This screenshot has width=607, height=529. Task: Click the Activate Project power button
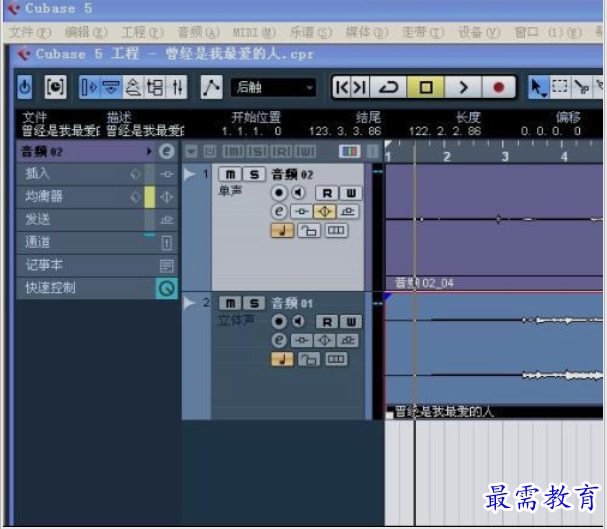click(x=25, y=87)
